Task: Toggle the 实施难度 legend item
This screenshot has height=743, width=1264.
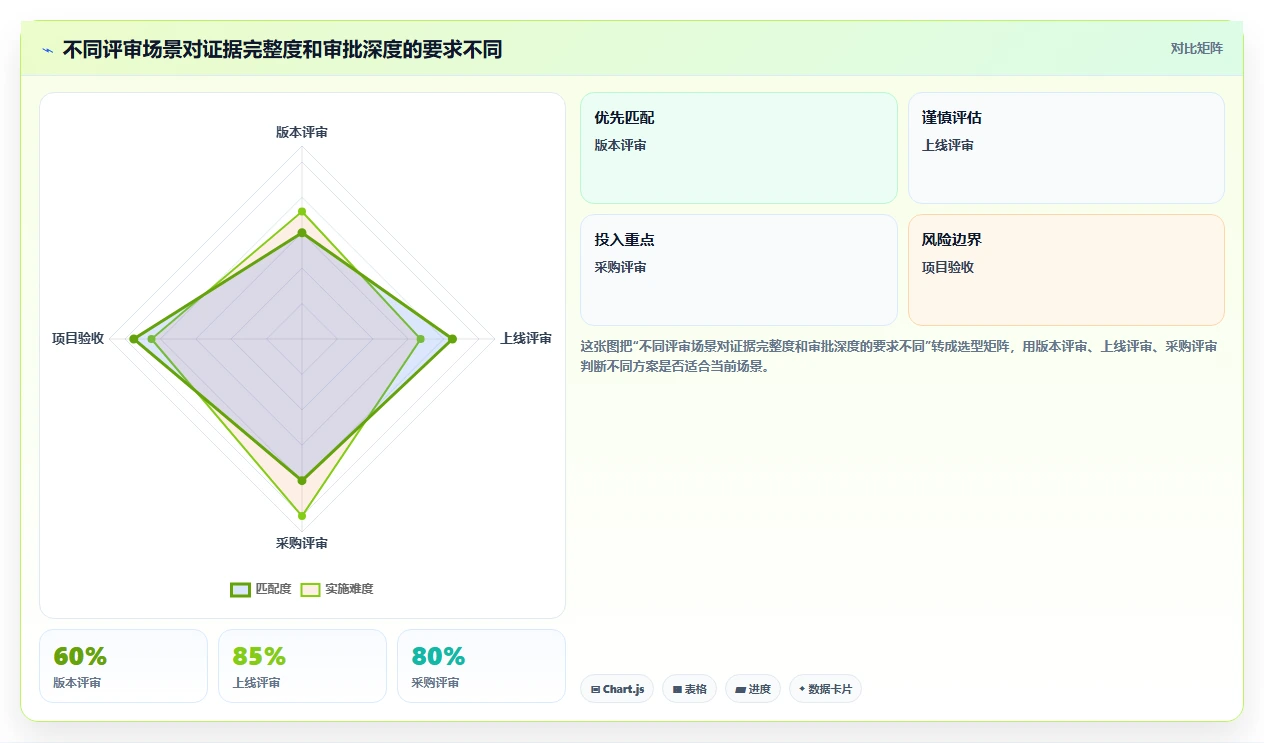Action: coord(337,589)
